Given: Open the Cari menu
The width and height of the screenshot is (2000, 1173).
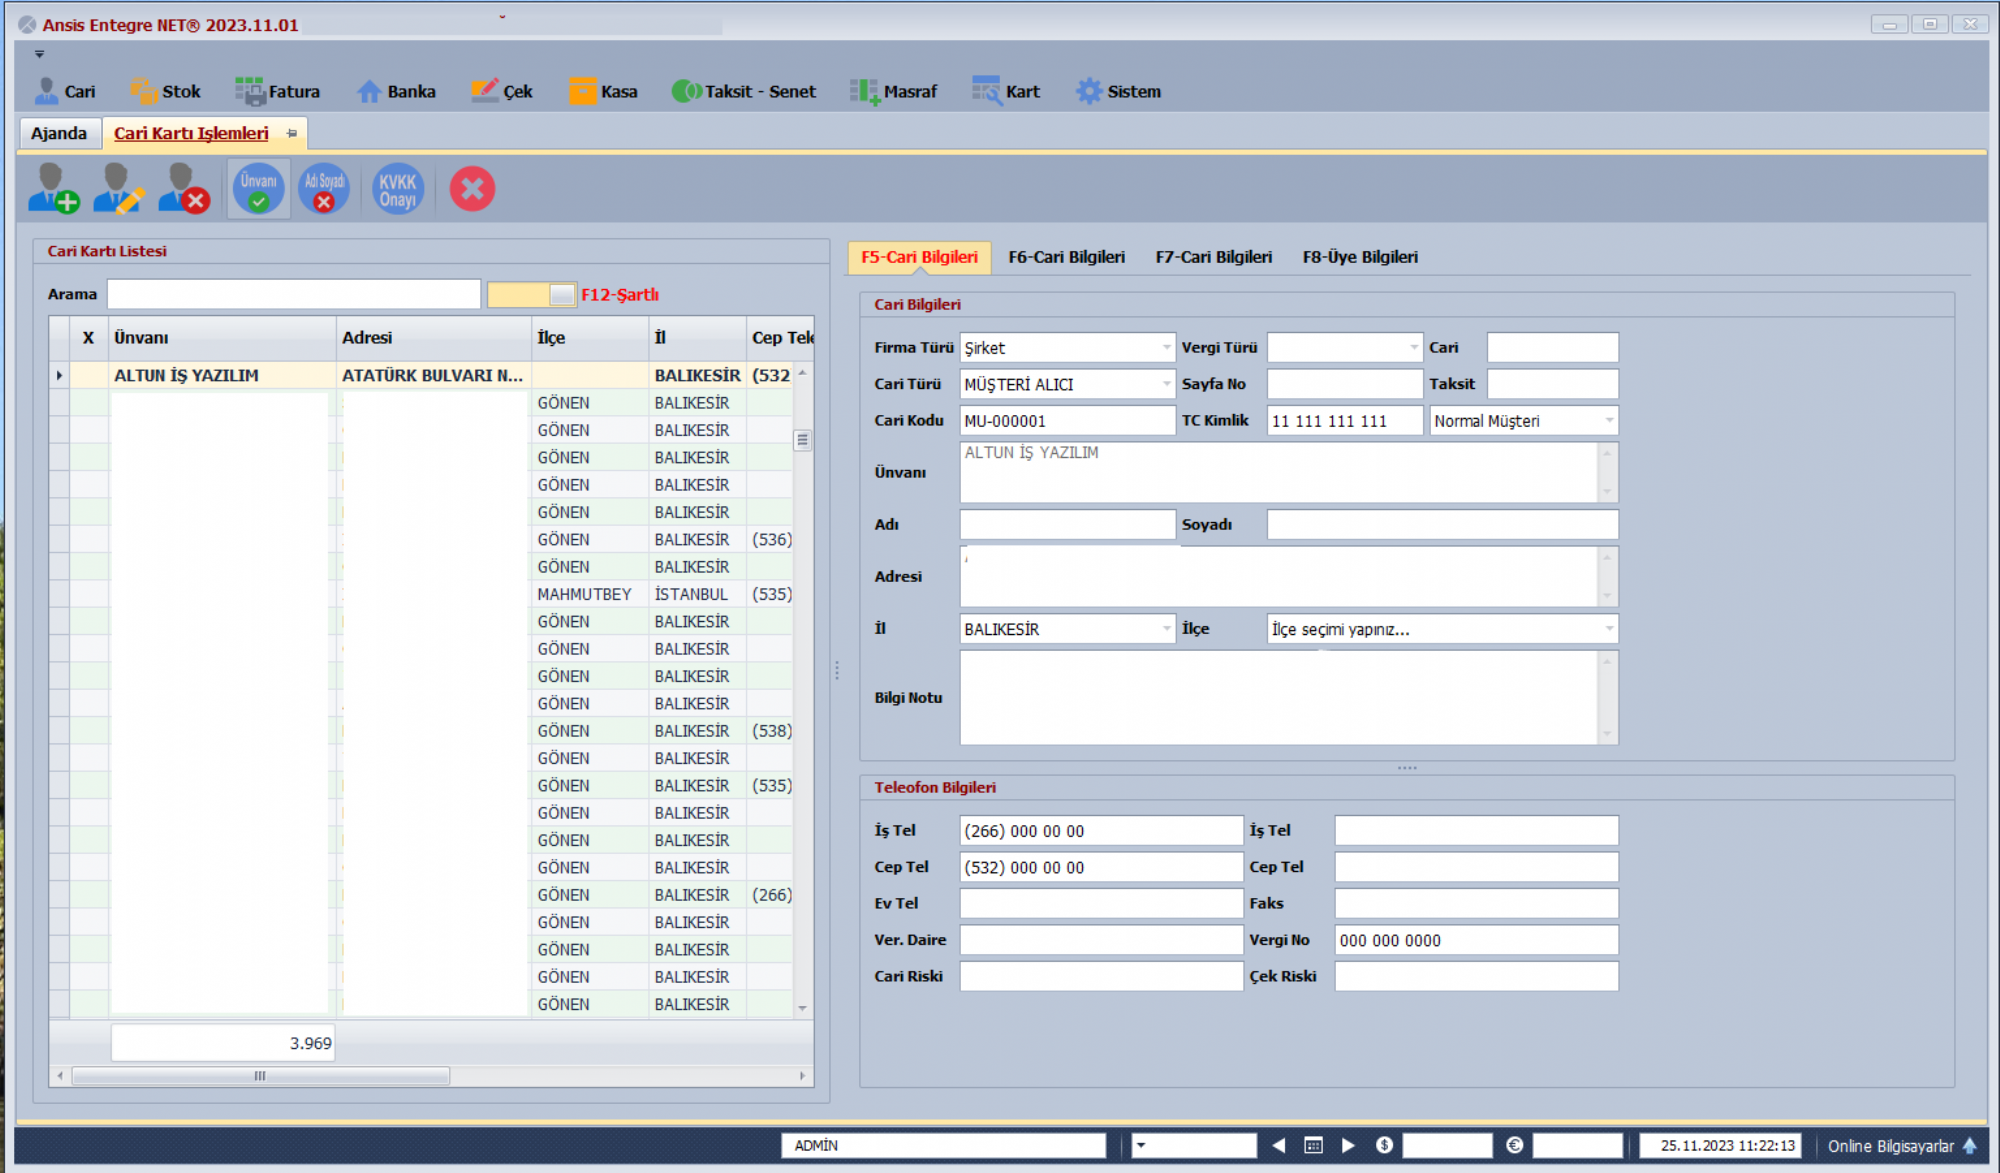Looking at the screenshot, I should (65, 91).
